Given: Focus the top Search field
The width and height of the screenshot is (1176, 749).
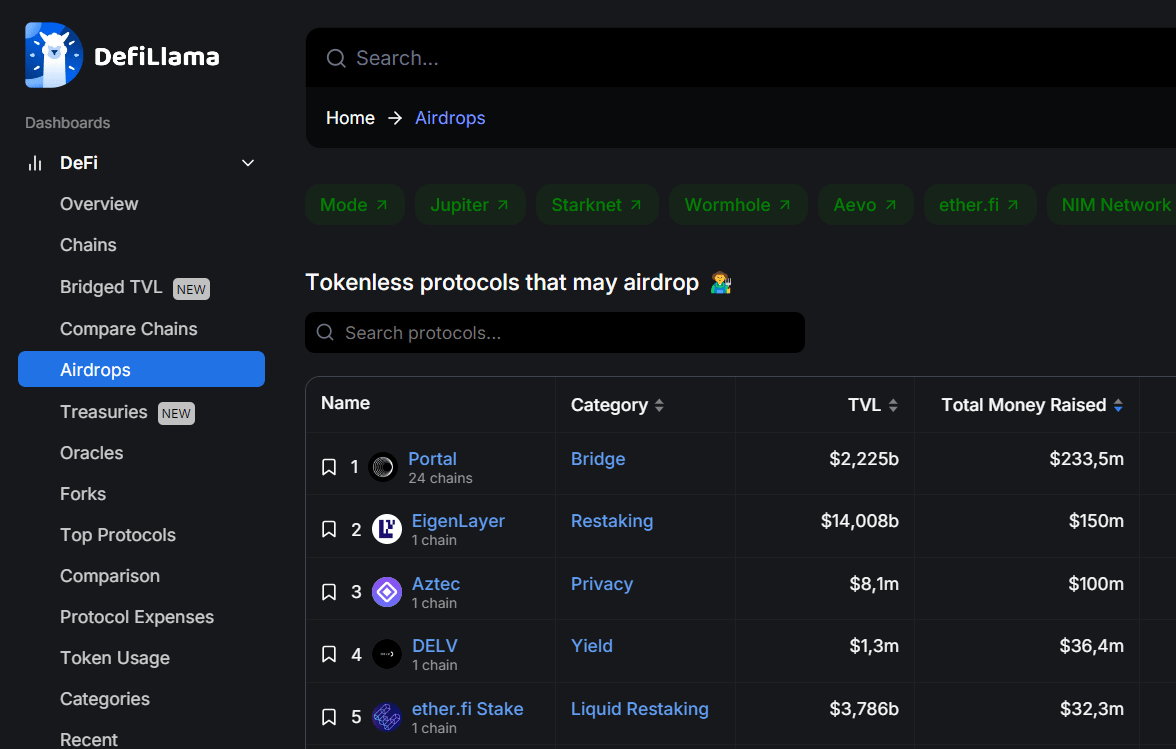Looking at the screenshot, I should tap(741, 58).
